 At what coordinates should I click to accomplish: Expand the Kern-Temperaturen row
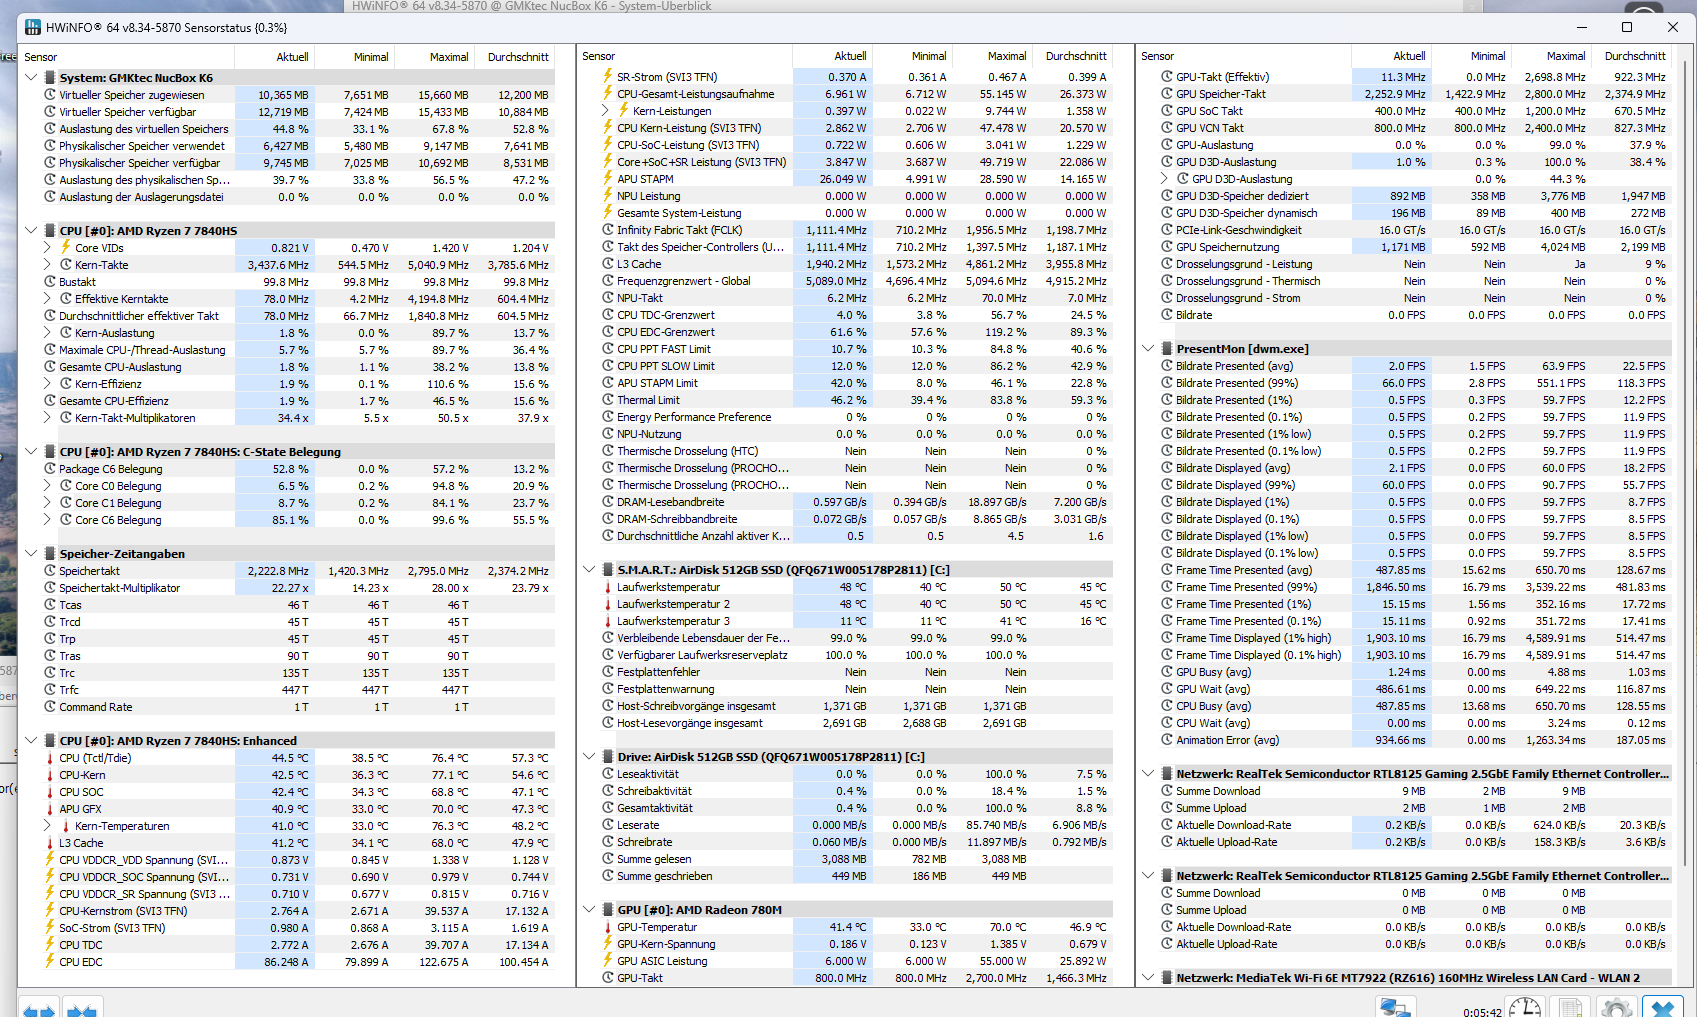pos(47,825)
